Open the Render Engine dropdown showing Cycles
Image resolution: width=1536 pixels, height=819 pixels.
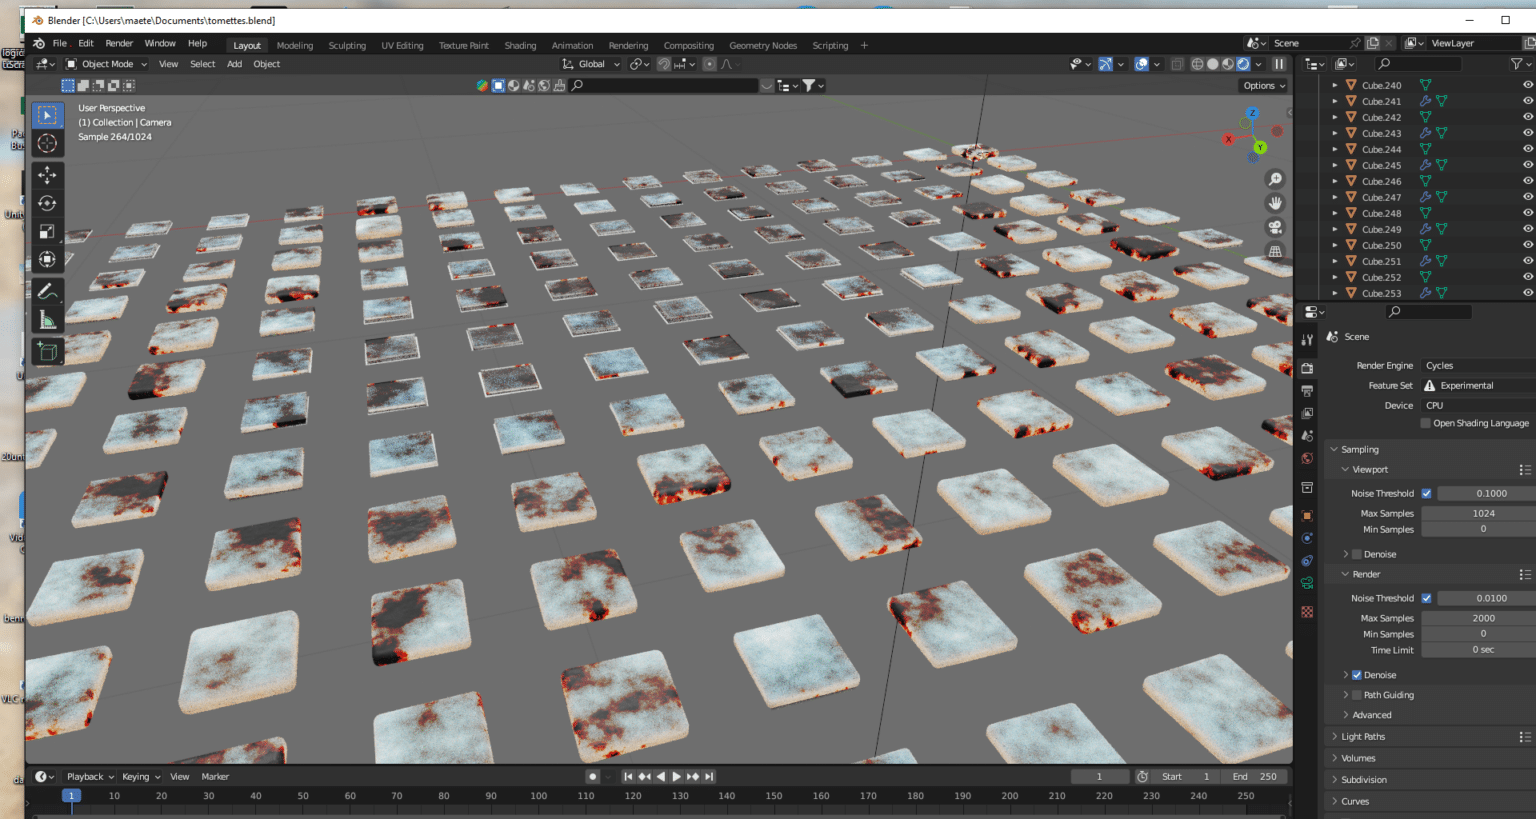point(1477,365)
